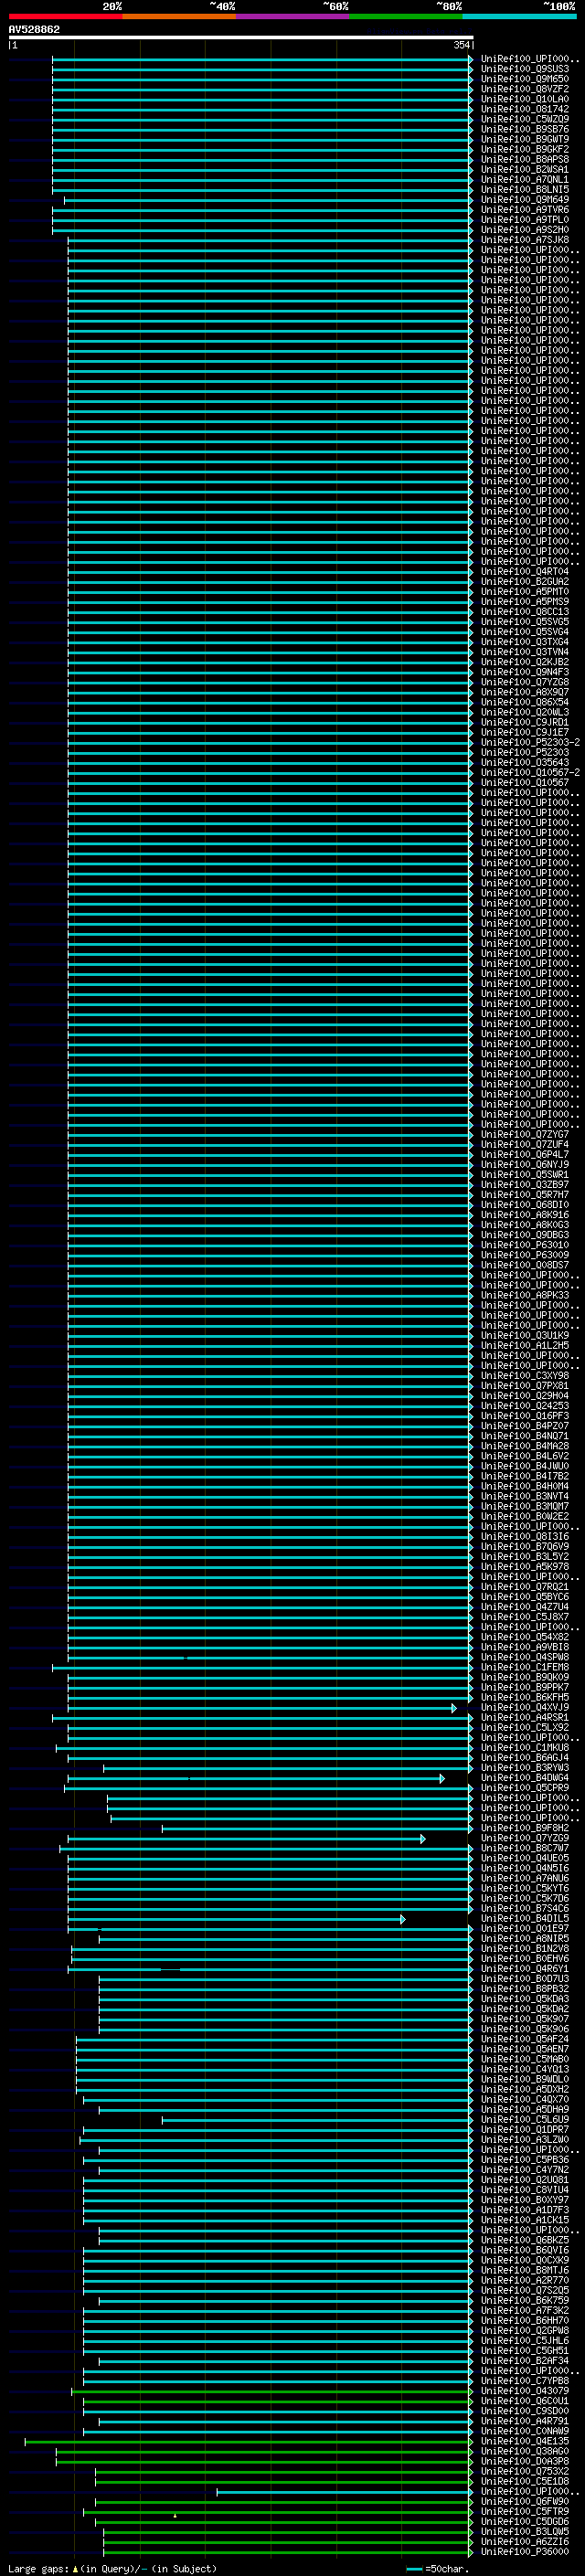
Task: Select hit label UniRef100_Q4E135
Action: click(x=525, y=2440)
